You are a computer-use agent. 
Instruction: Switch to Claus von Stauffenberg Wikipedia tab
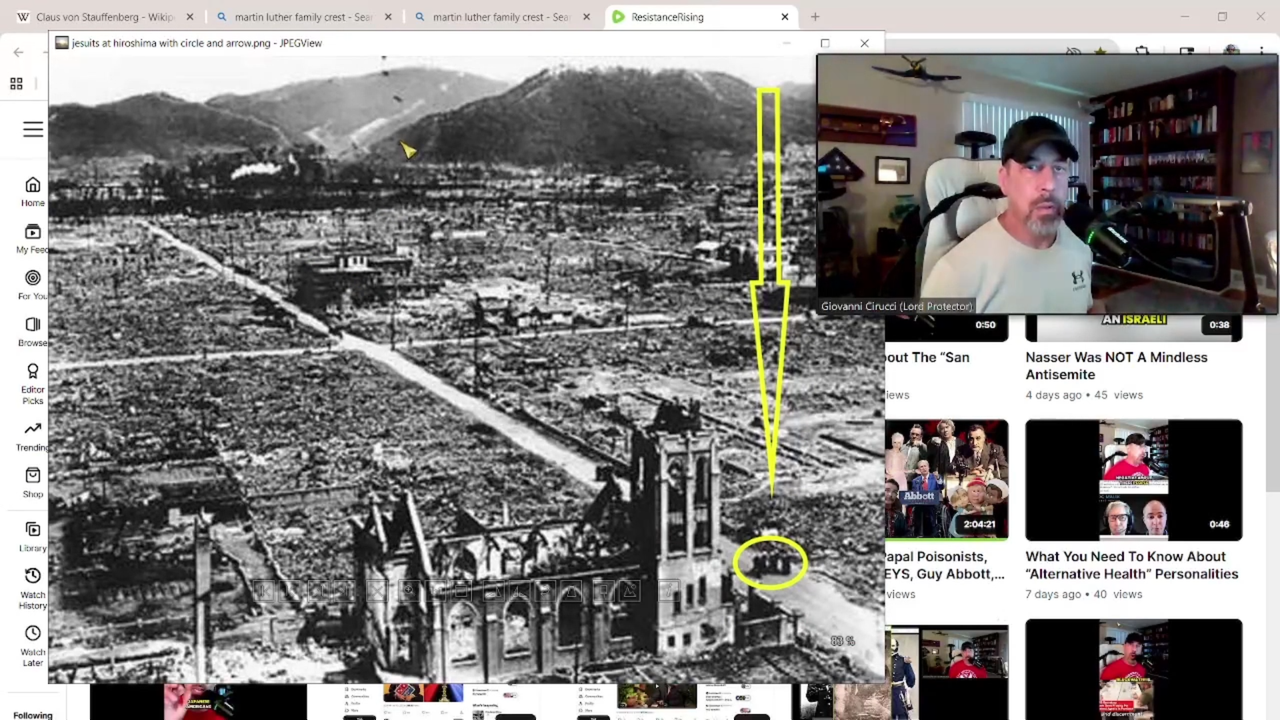(x=100, y=17)
